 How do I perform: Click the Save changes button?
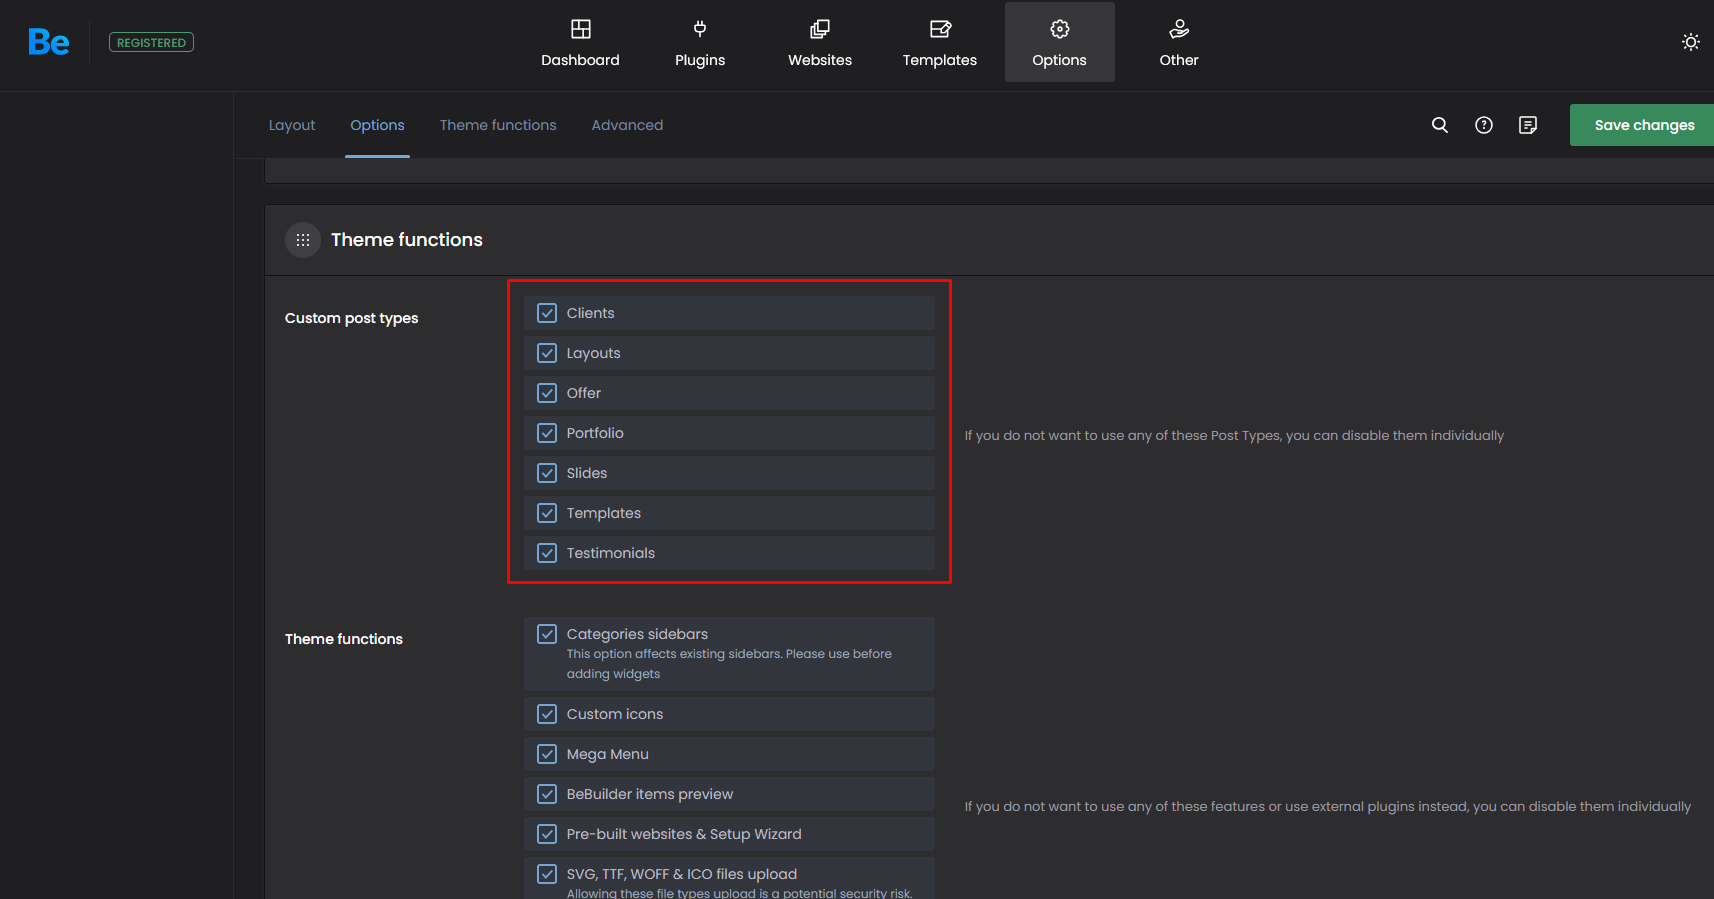point(1643,125)
